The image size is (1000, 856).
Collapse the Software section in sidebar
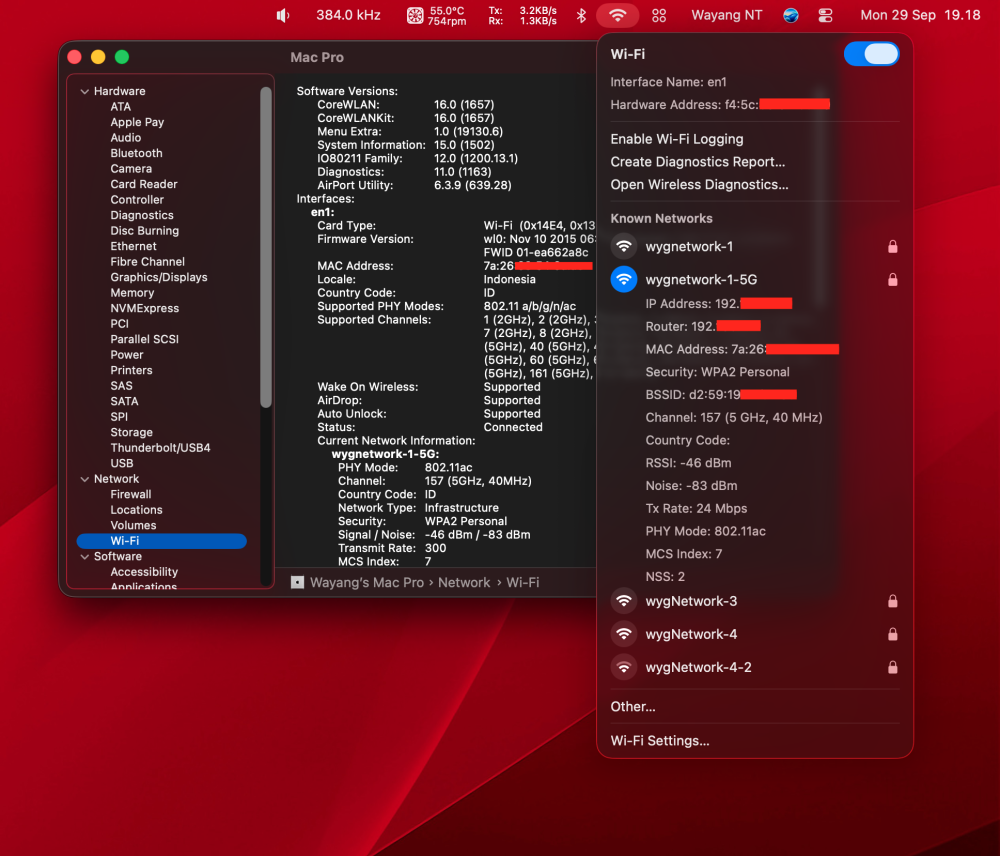click(x=84, y=557)
